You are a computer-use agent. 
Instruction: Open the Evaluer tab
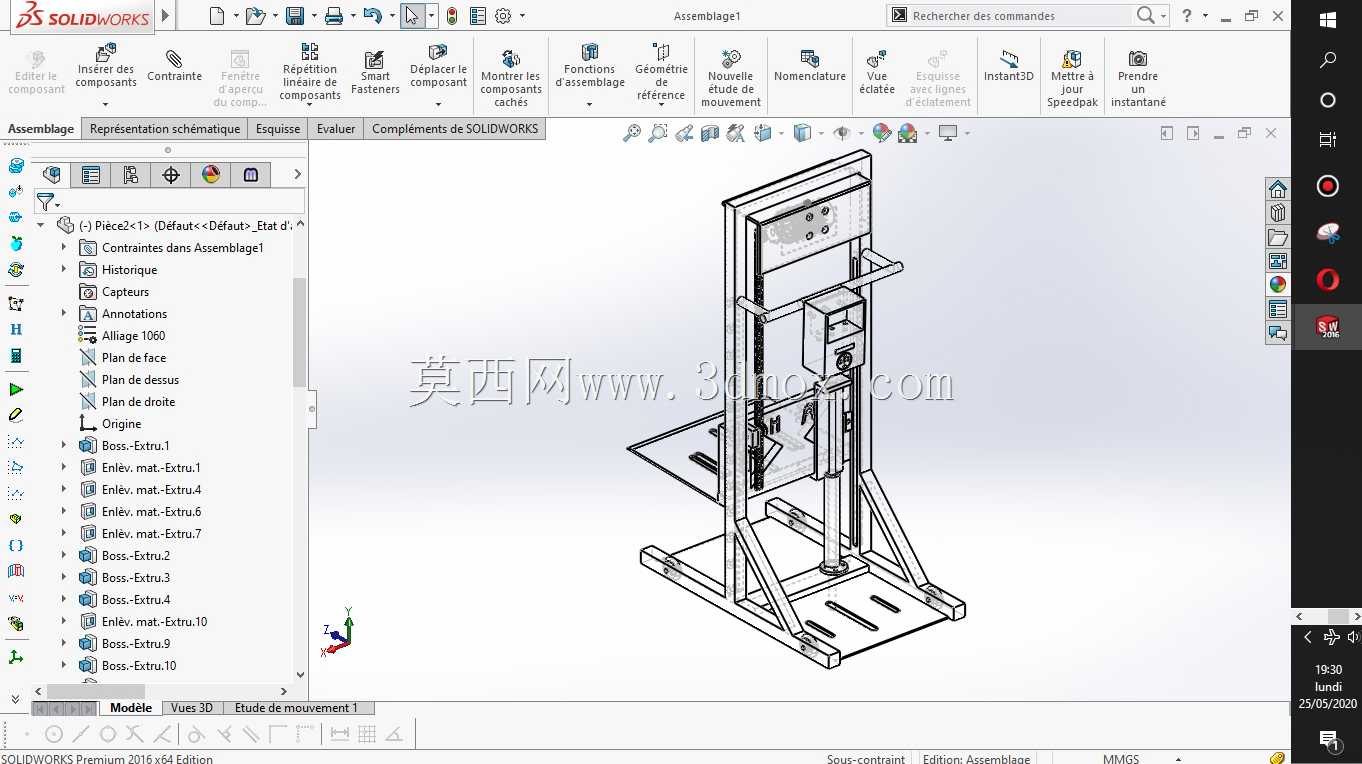coord(336,129)
